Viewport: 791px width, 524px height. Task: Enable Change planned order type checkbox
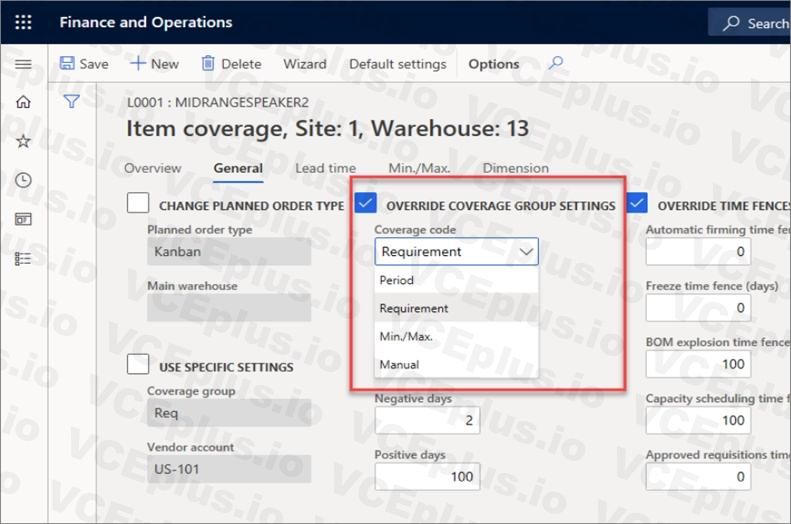(138, 203)
